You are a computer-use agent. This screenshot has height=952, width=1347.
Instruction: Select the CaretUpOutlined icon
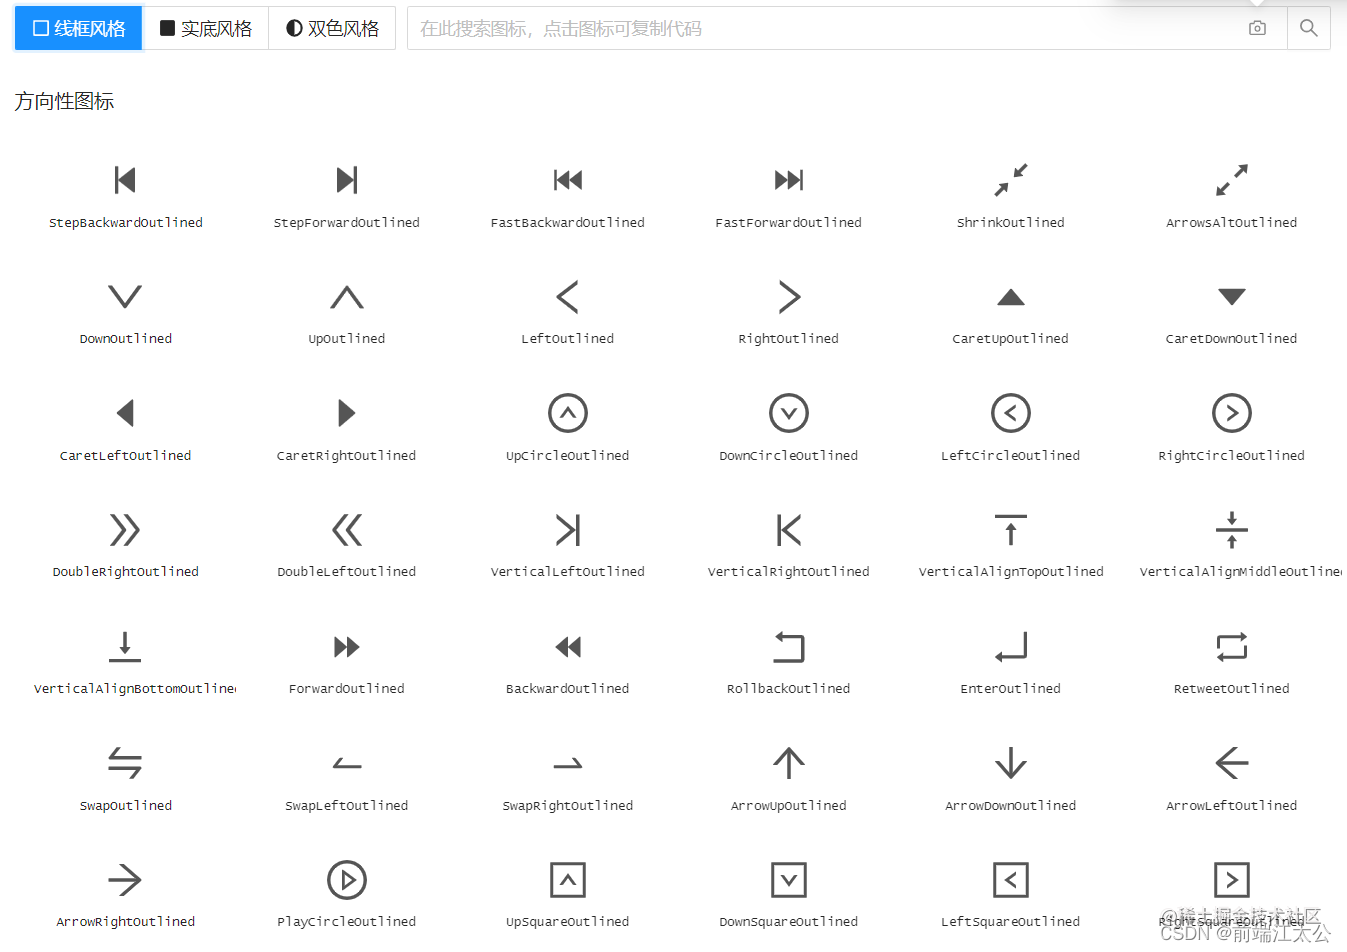pyautogui.click(x=1010, y=296)
